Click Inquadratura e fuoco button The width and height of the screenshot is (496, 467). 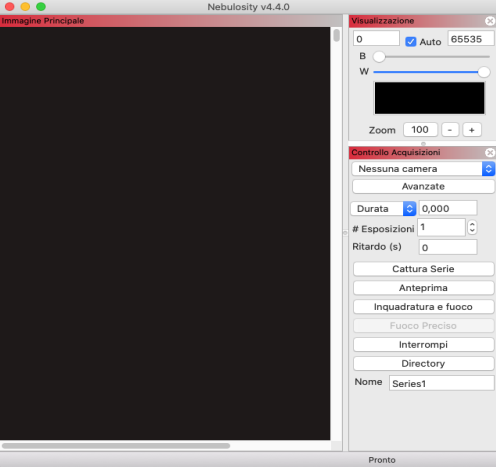pyautogui.click(x=423, y=307)
